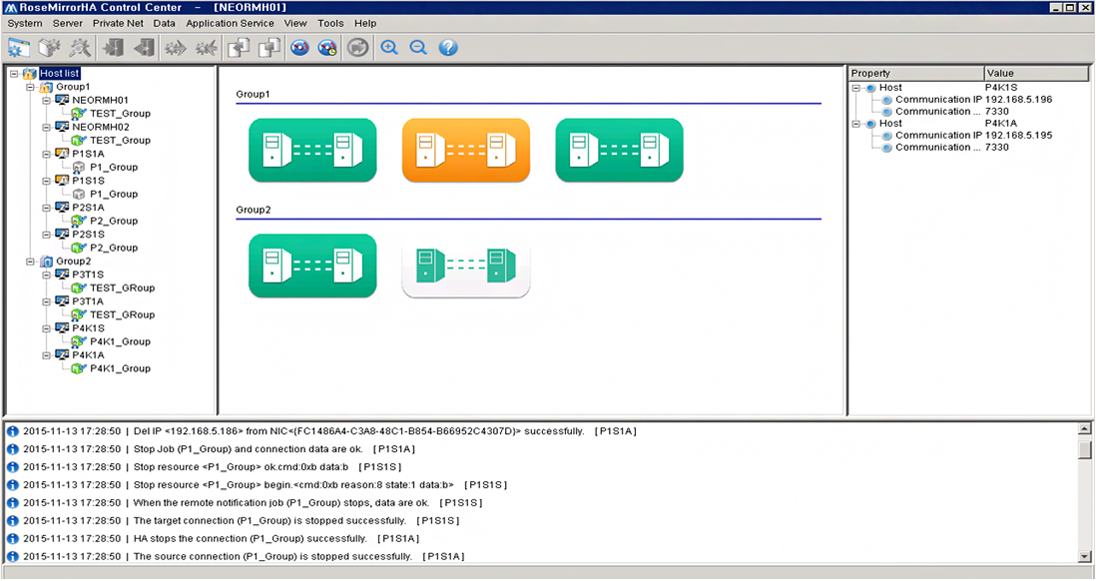The width and height of the screenshot is (1096, 581).
Task: Collapse the Group1 tree node
Action: 30,87
